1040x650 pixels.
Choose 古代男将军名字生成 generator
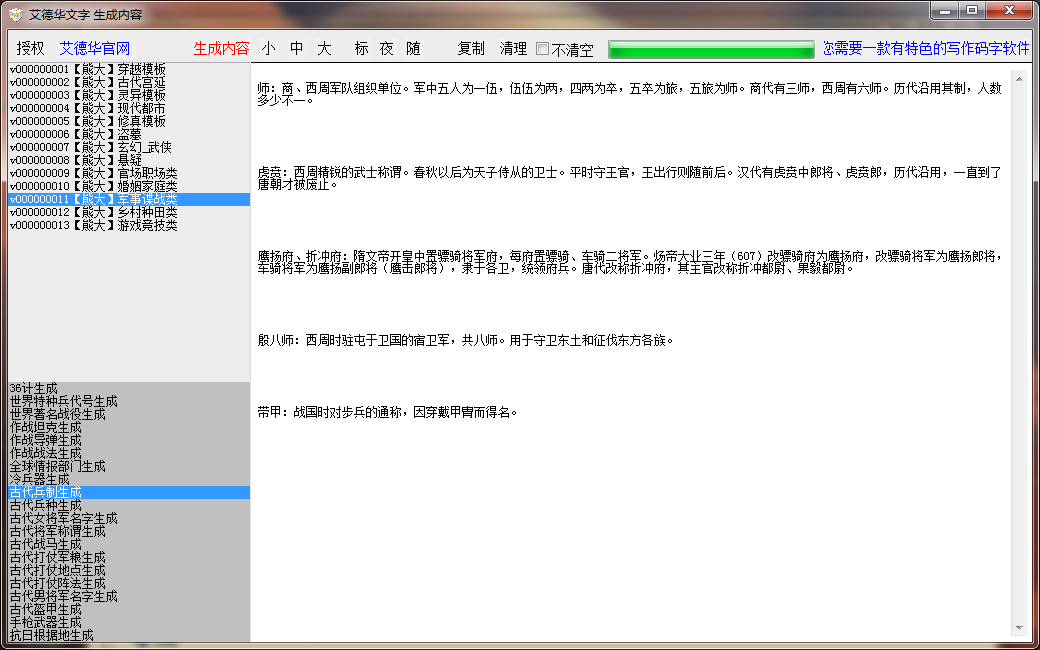[x=129, y=596]
